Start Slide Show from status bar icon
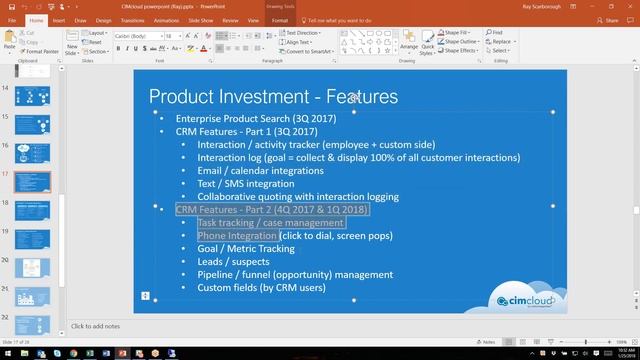The image size is (640, 360). click(551, 342)
